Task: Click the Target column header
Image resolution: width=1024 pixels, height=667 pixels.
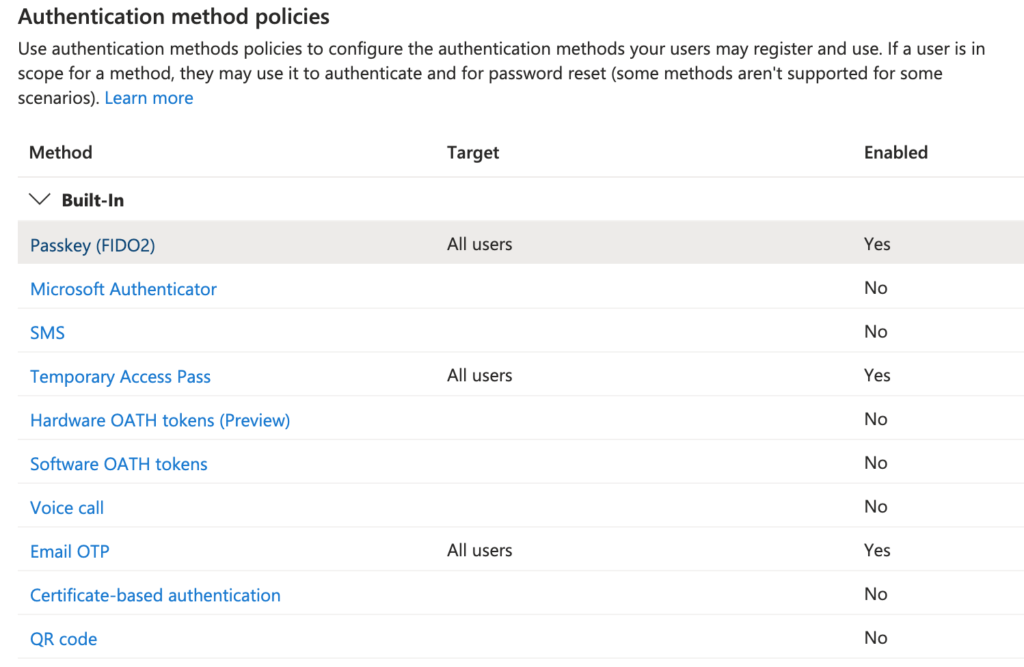Action: 473,153
